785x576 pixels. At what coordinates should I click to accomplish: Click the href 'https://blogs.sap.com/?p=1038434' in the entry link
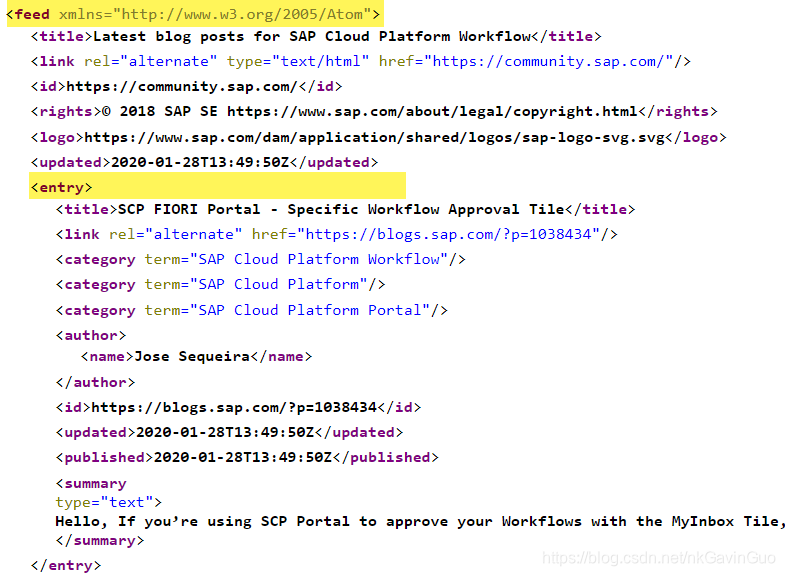pyautogui.click(x=449, y=234)
